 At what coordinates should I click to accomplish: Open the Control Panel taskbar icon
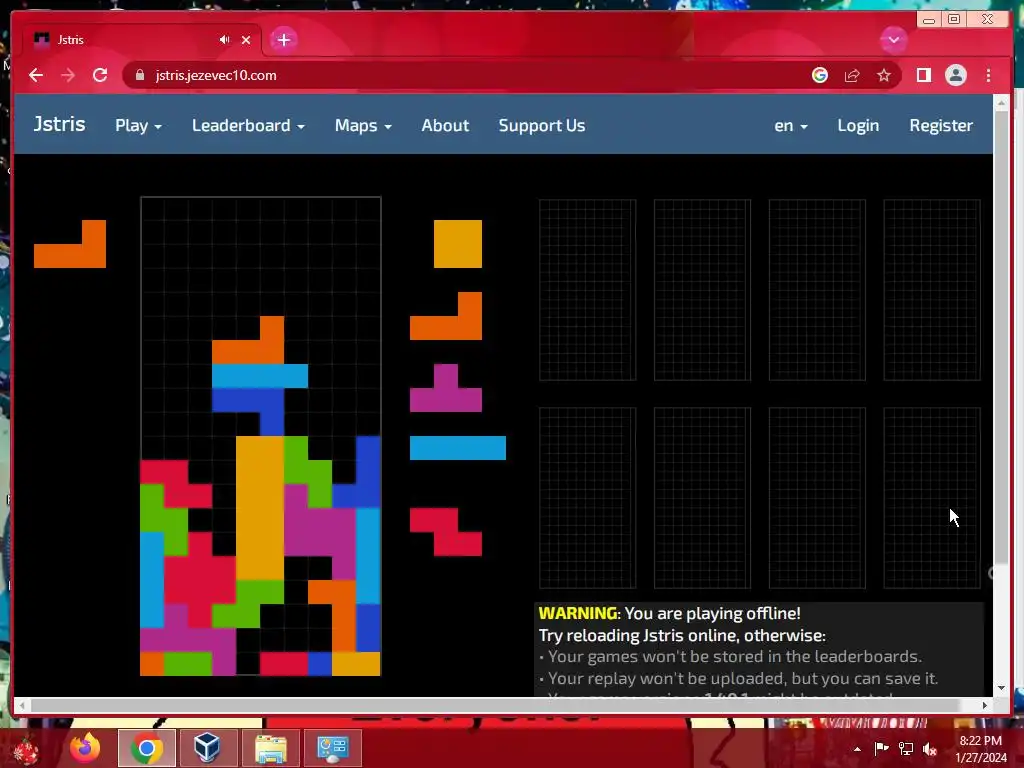click(332, 748)
